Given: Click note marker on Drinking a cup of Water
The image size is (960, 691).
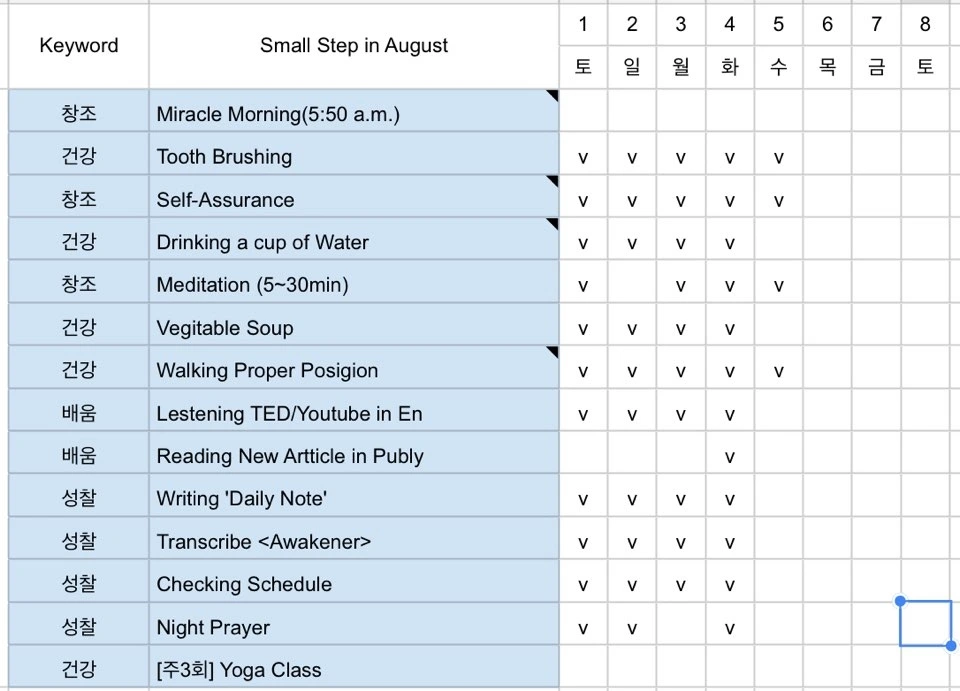Looking at the screenshot, I should pyautogui.click(x=553, y=223).
